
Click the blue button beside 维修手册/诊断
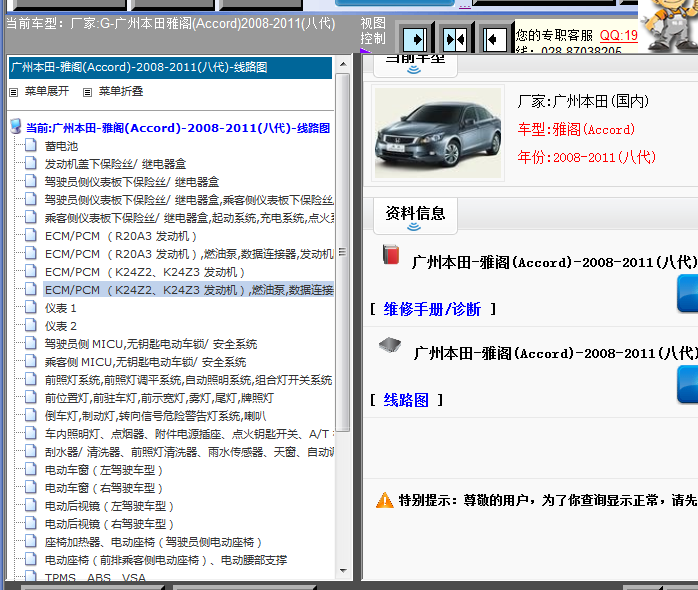tap(687, 293)
